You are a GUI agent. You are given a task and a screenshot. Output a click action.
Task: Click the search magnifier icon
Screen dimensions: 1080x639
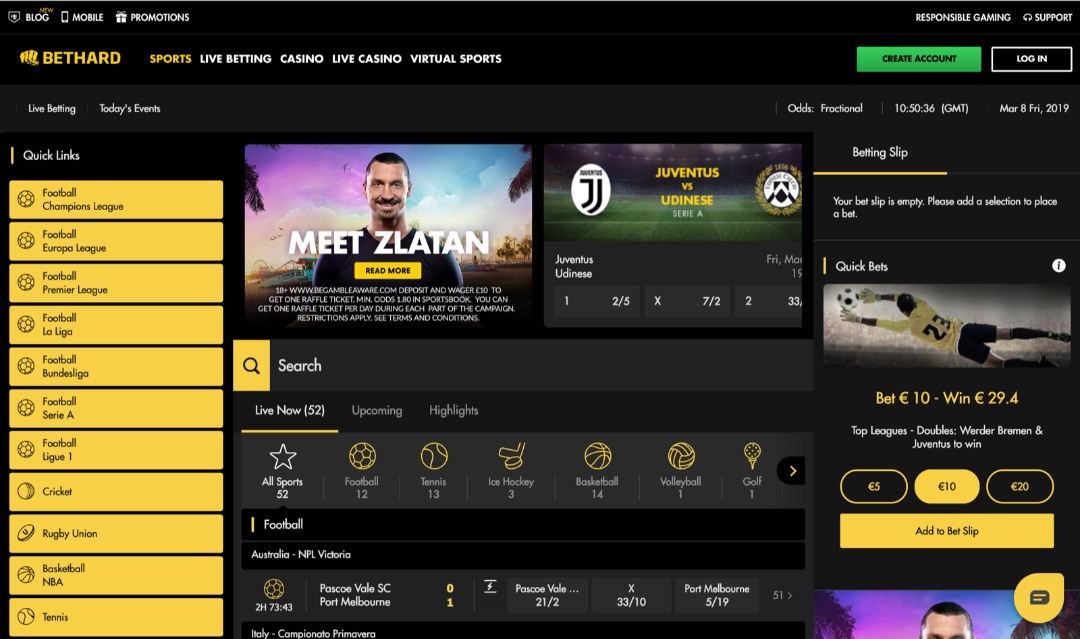(251, 366)
